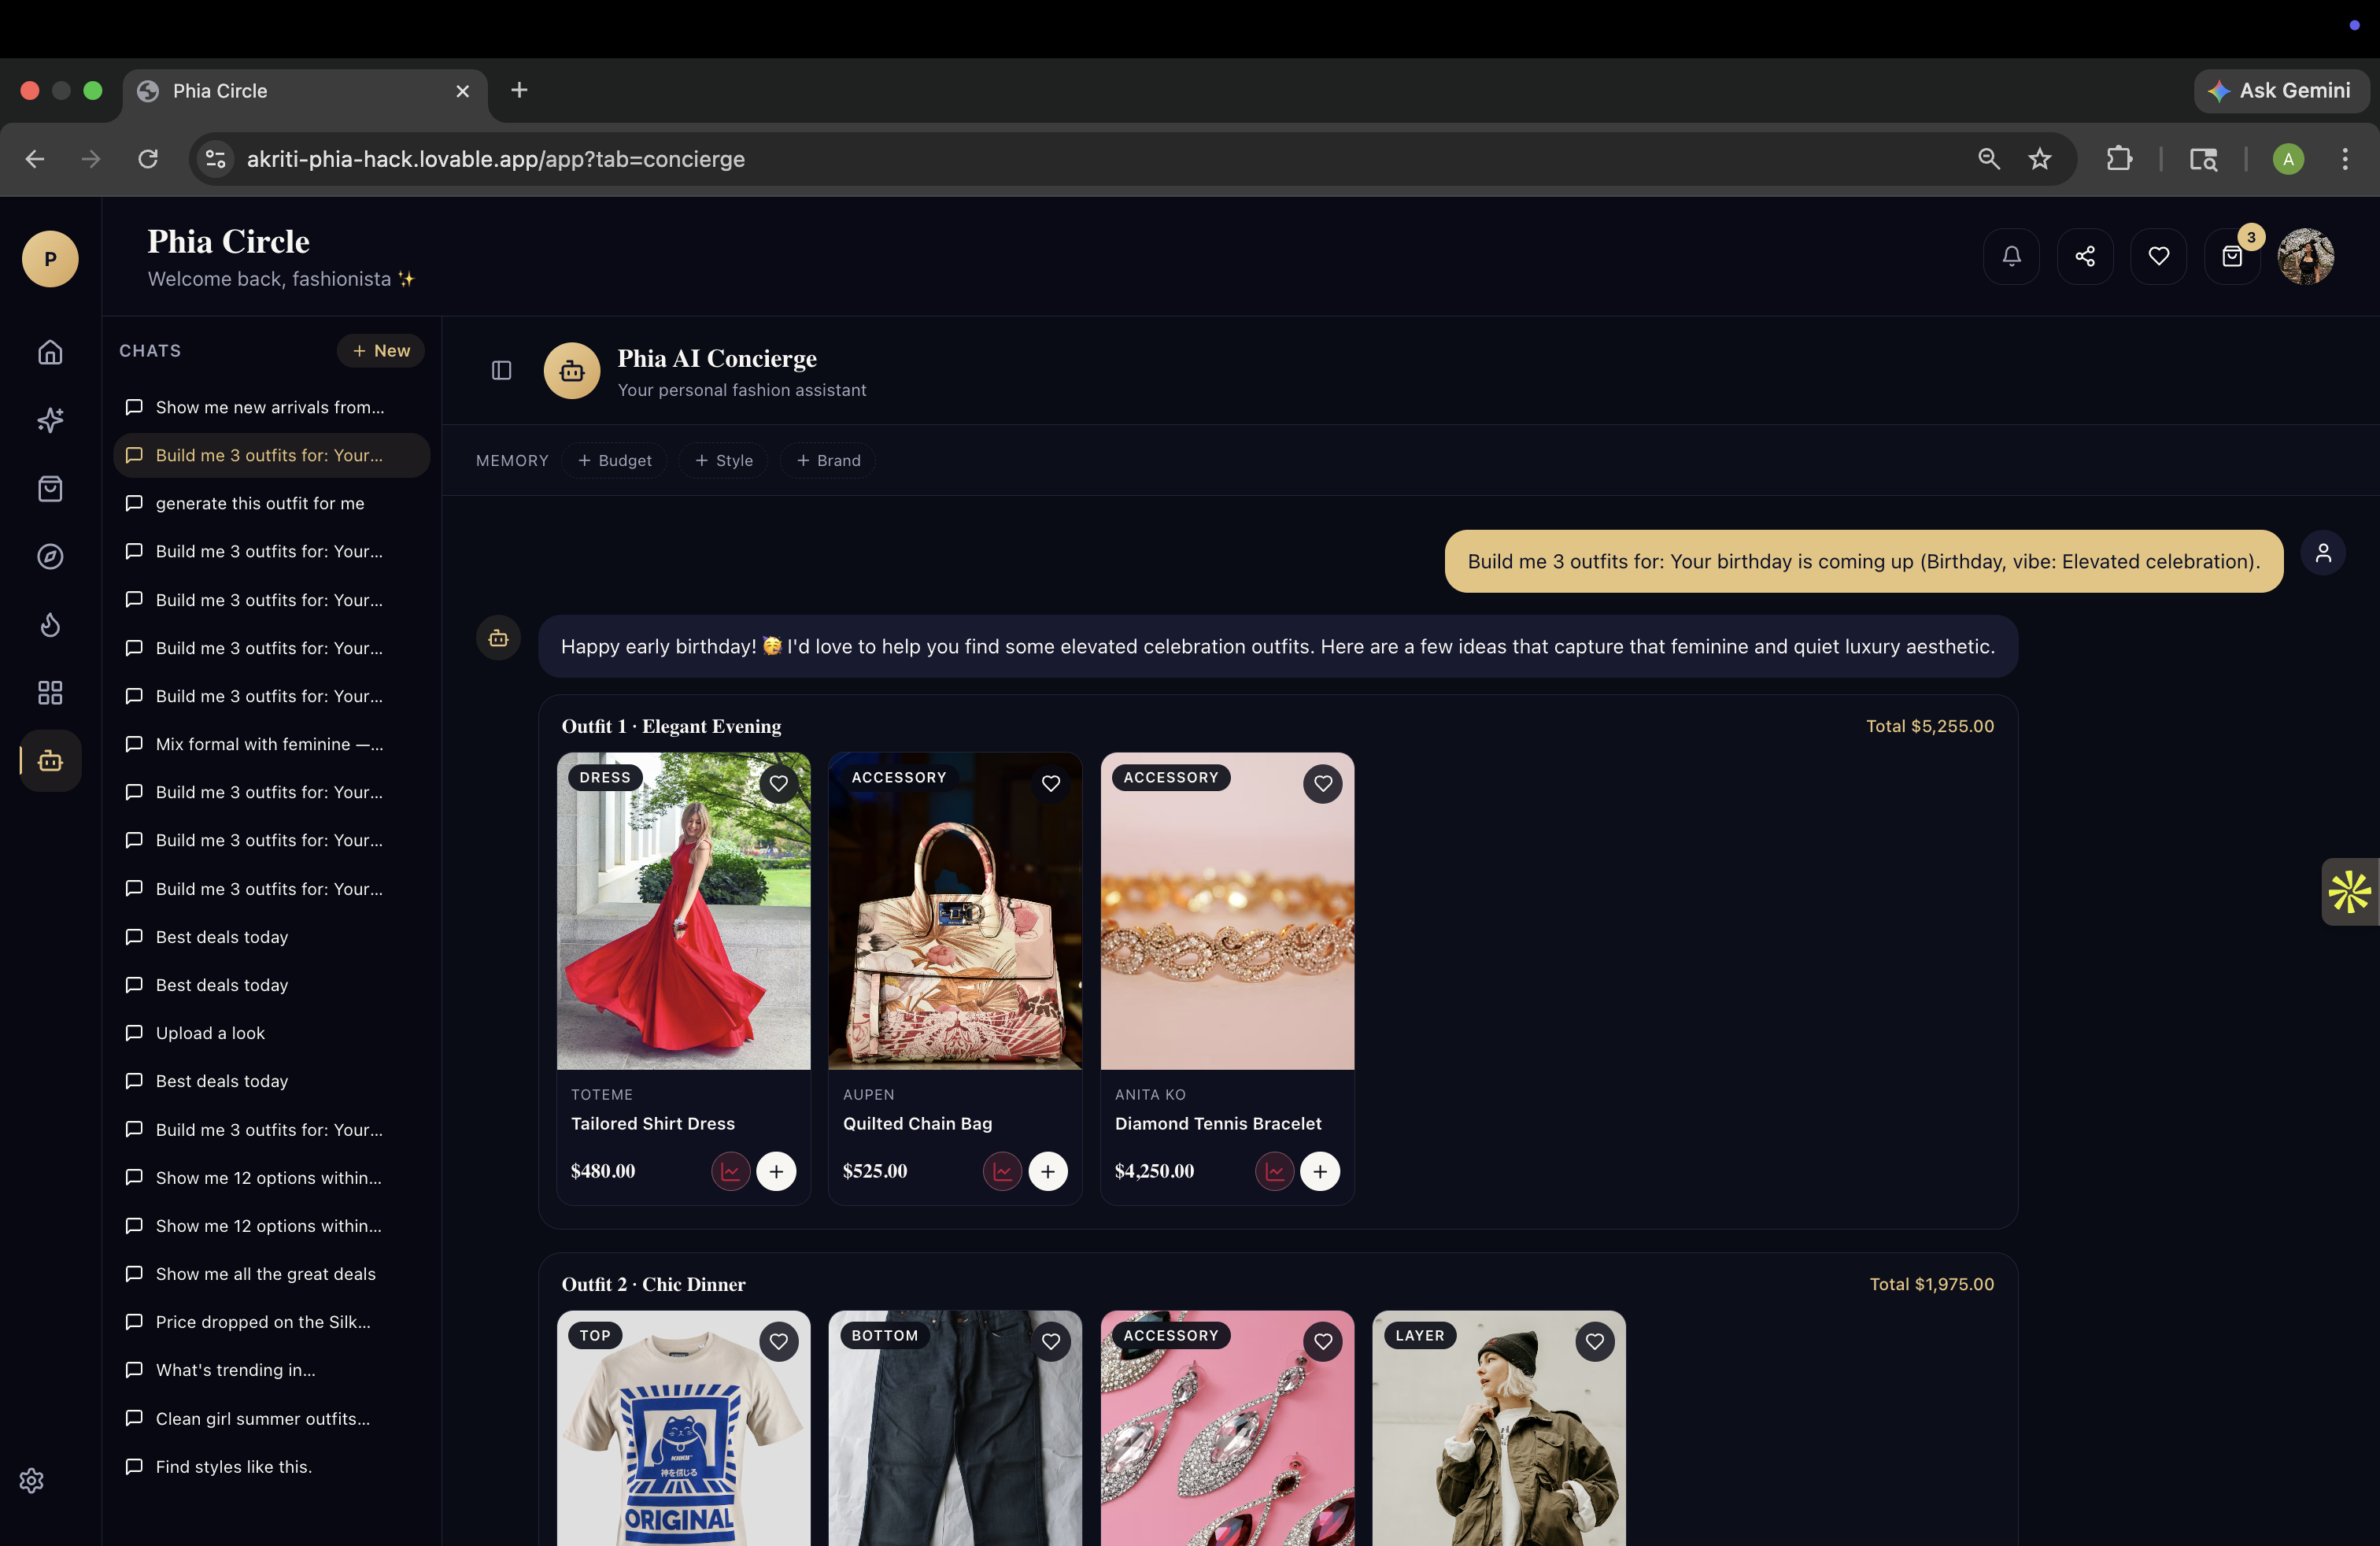Add a Style memory chip
Screen dimensions: 2380x1546
tap(724, 460)
